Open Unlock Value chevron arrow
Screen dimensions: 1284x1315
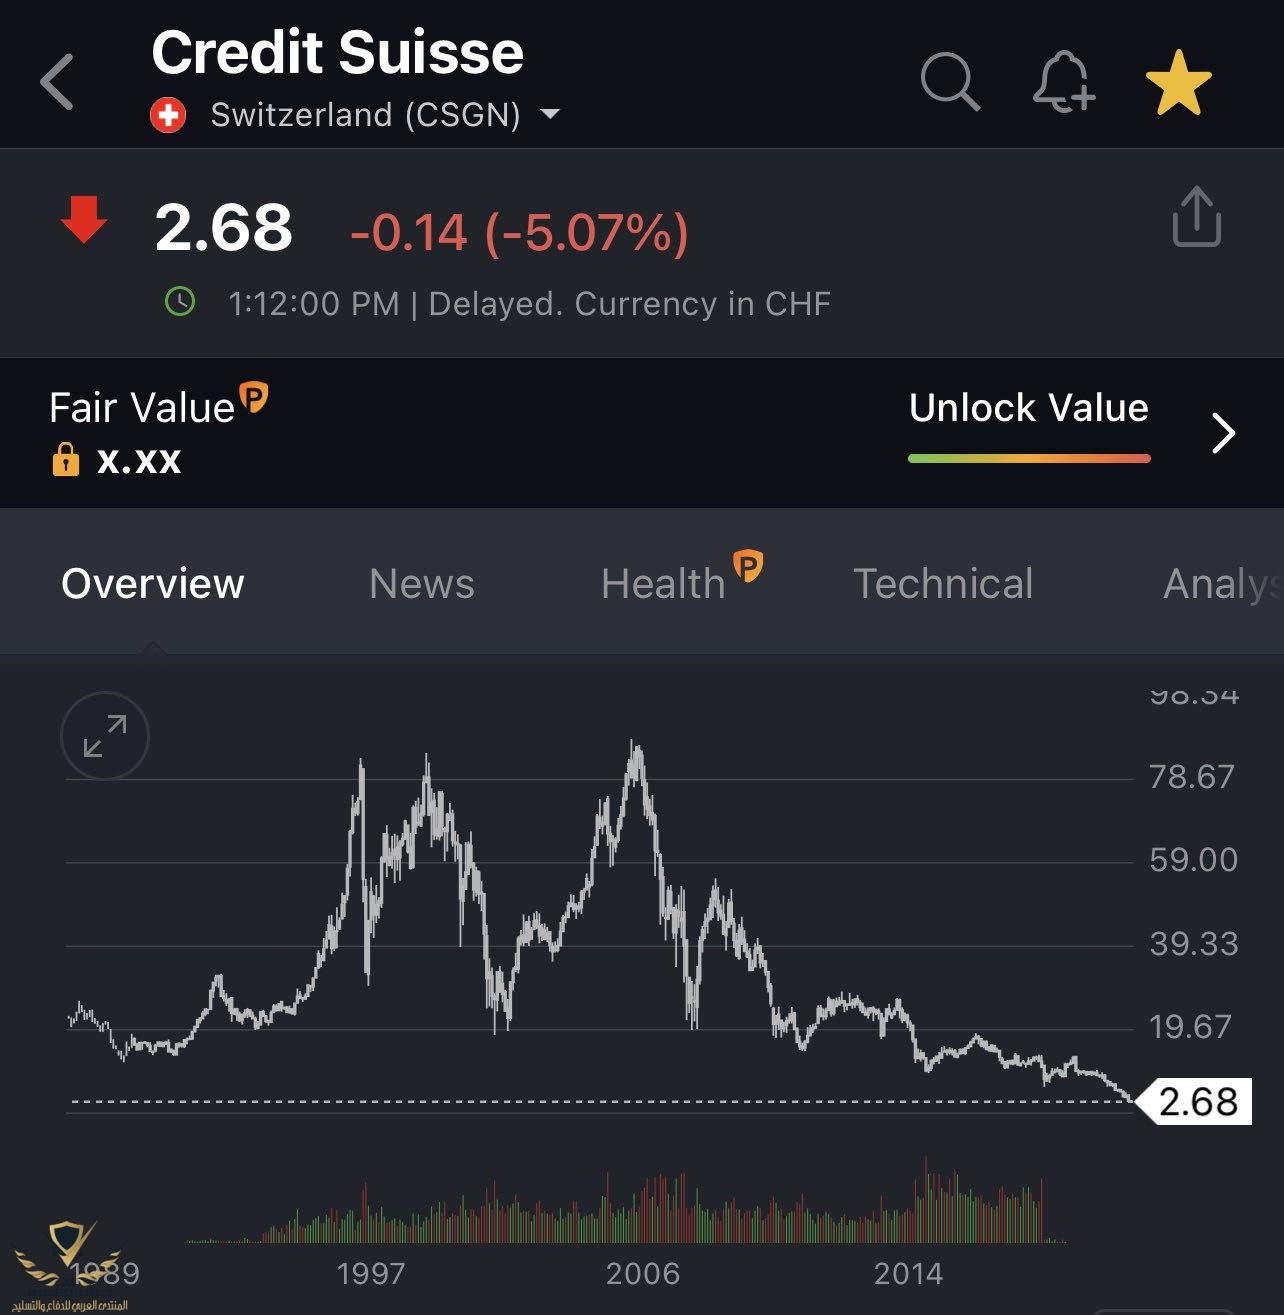[x=1223, y=433]
